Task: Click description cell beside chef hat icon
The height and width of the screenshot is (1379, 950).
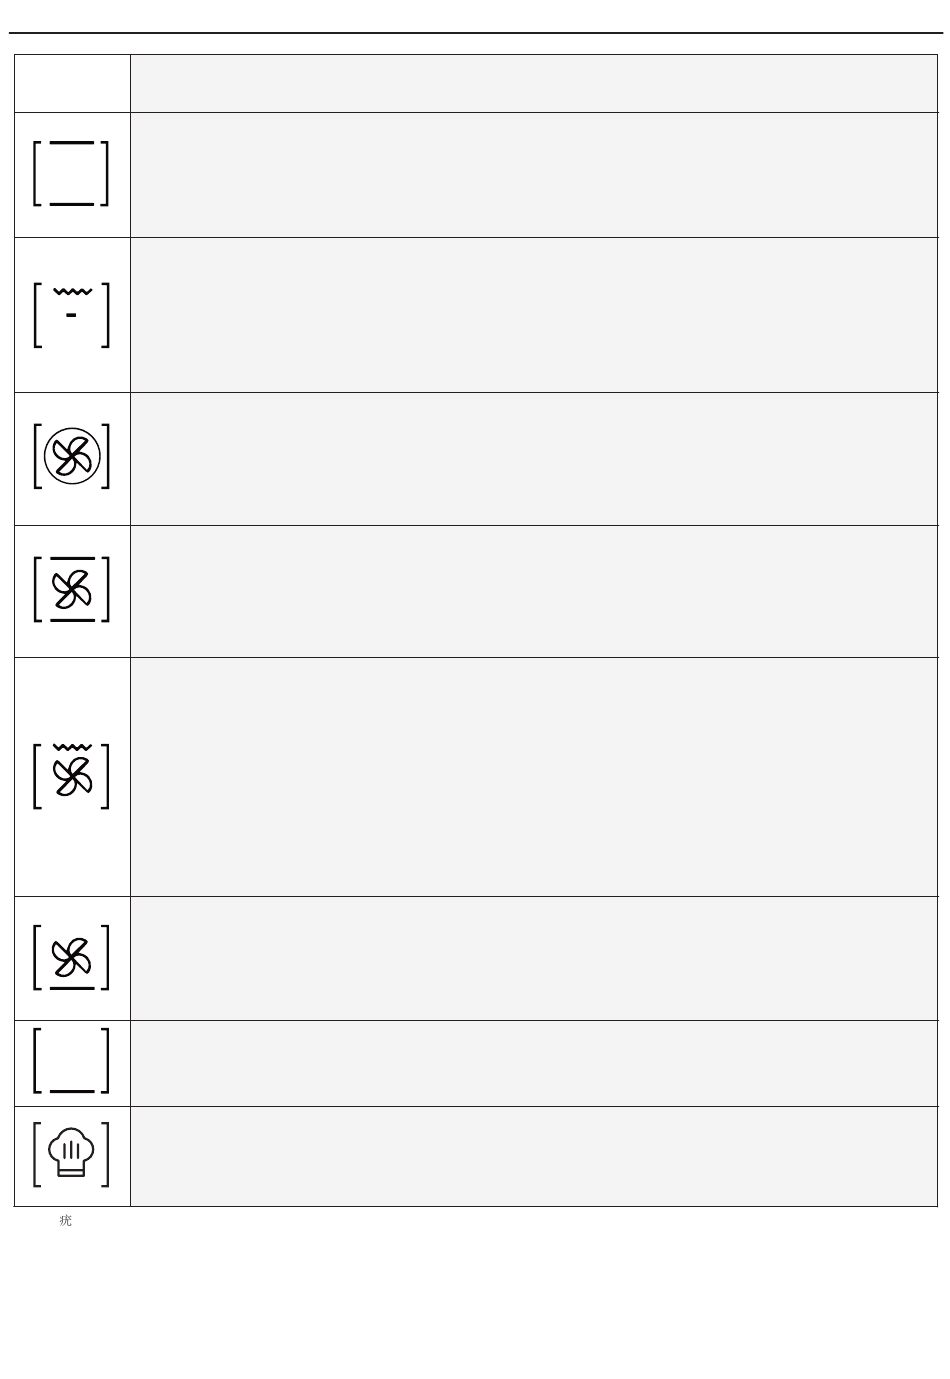Action: click(533, 1156)
